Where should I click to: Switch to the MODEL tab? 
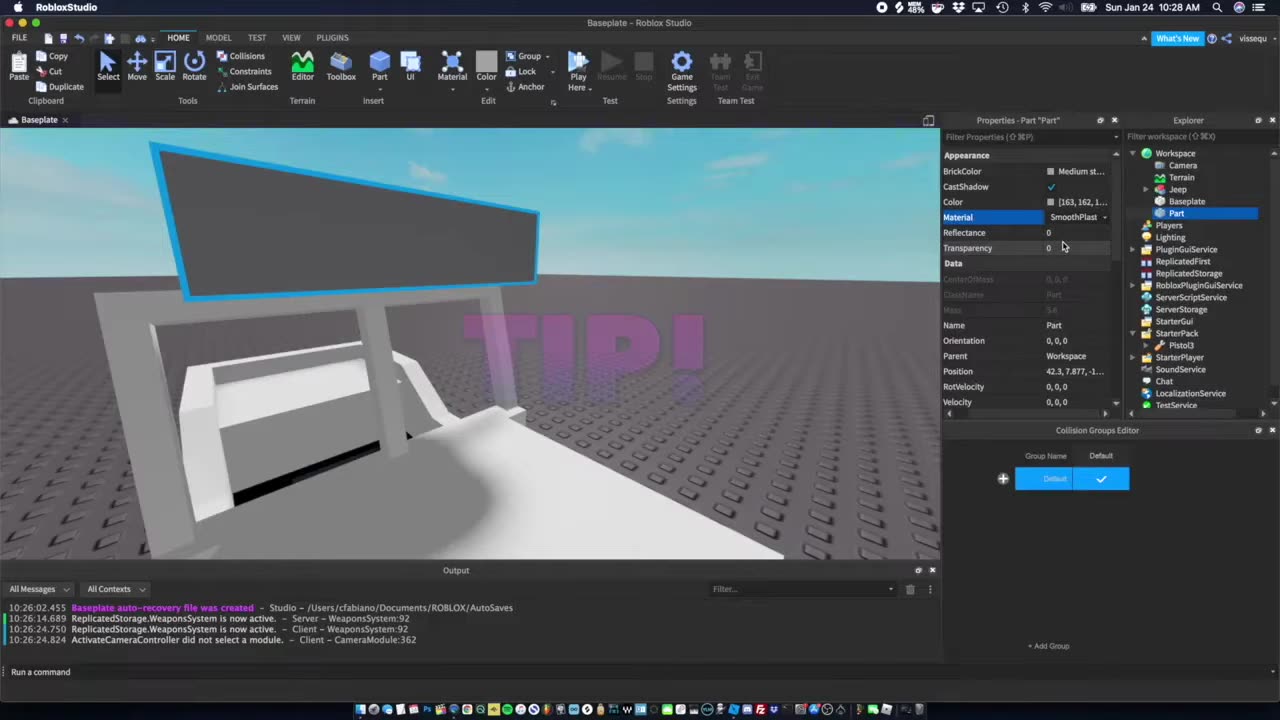click(218, 38)
